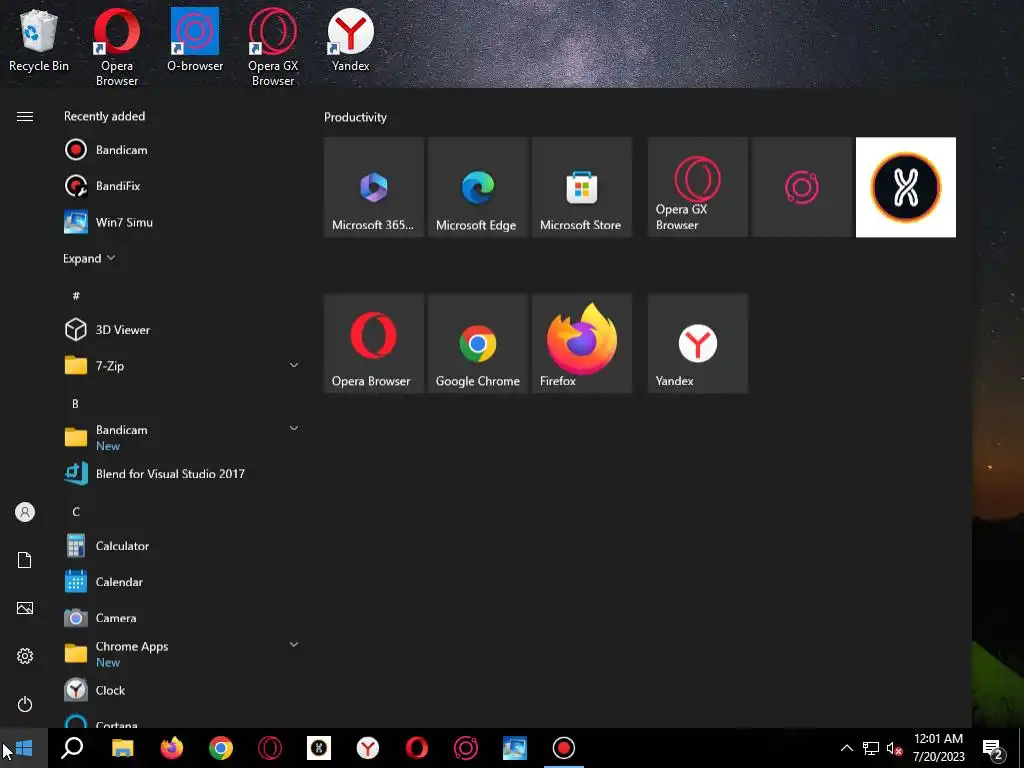Expand the Recently added list
Viewport: 1024px width, 768px height.
point(89,259)
